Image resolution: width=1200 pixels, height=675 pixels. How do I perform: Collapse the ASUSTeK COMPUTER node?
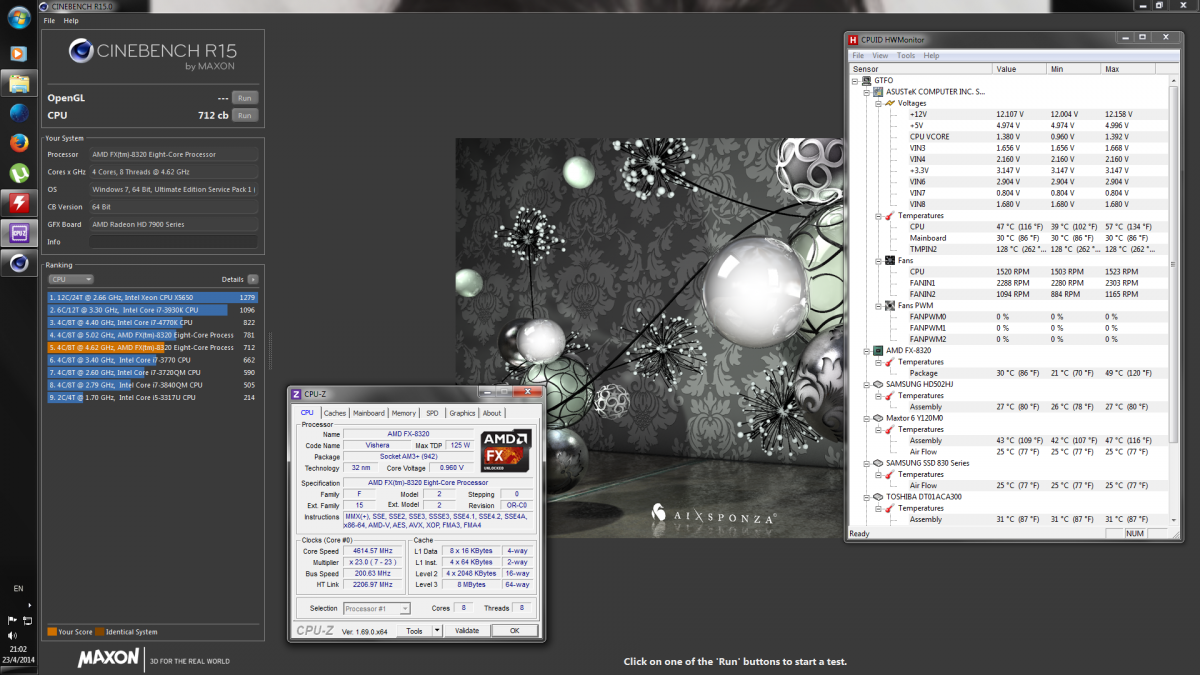[x=866, y=91]
